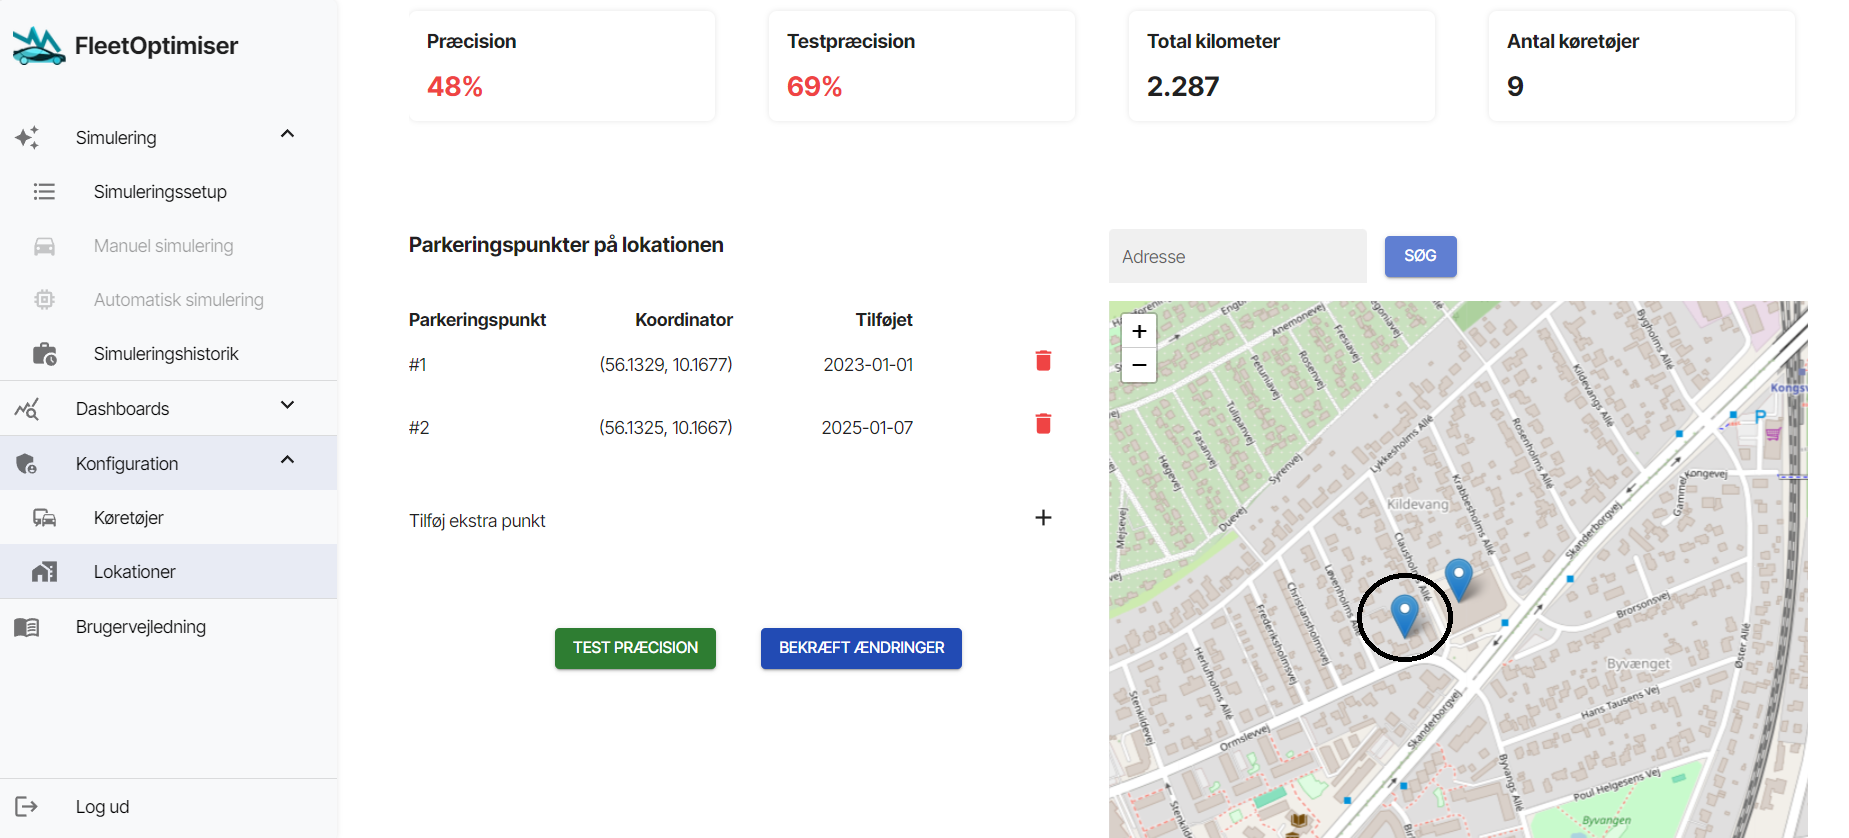Click the Log ud exit icon
This screenshot has height=838, width=1849.
coord(27,807)
